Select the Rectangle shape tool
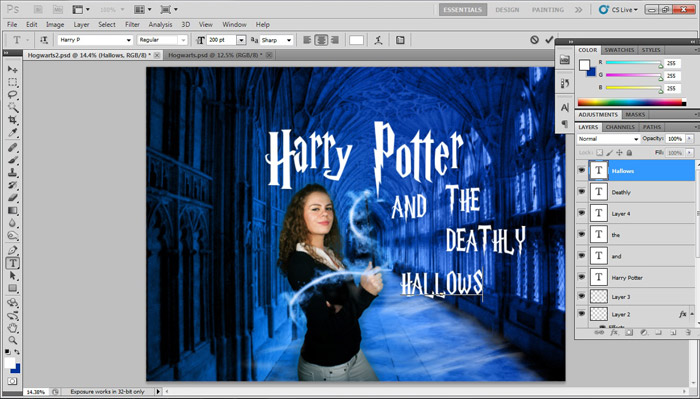The image size is (700, 399). 12,288
